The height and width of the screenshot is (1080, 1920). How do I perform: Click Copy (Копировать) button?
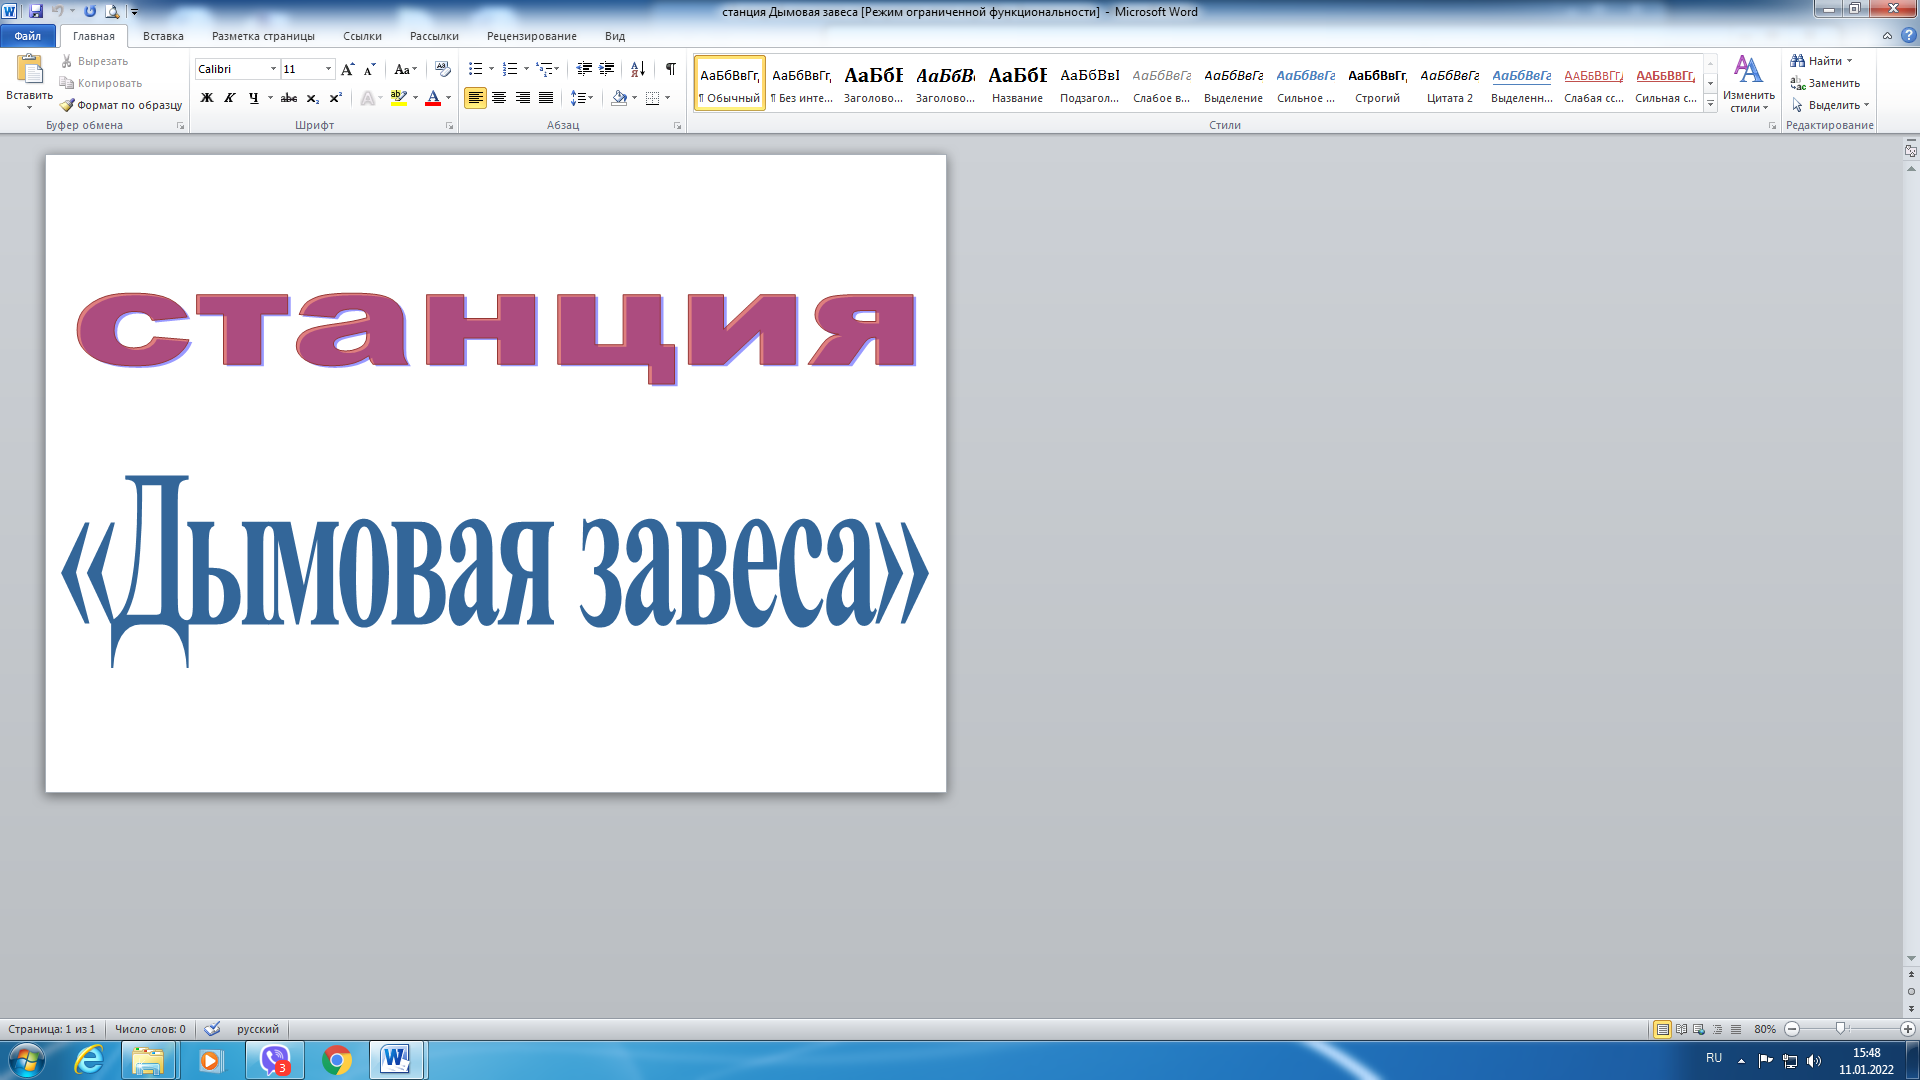(101, 83)
